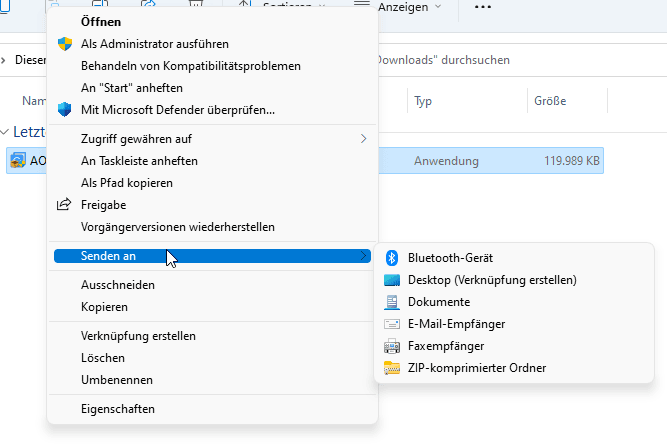Viewport: 667px width, 446px height.
Task: Choose Als Pfad kopieren menu entry
Action: pos(127,183)
